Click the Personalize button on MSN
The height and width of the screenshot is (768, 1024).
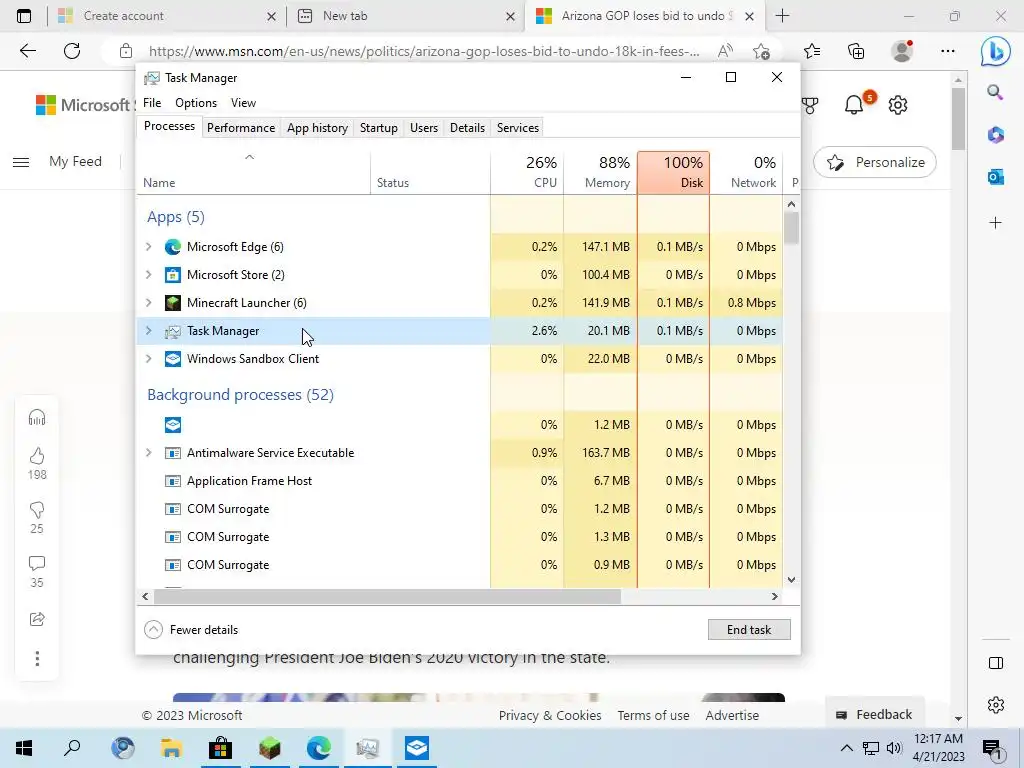874,162
